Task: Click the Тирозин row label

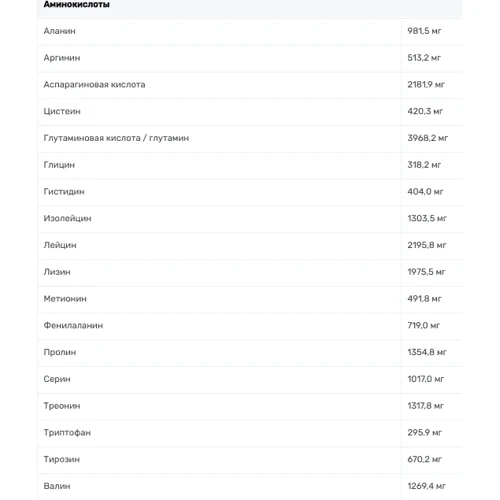Action: [61, 459]
